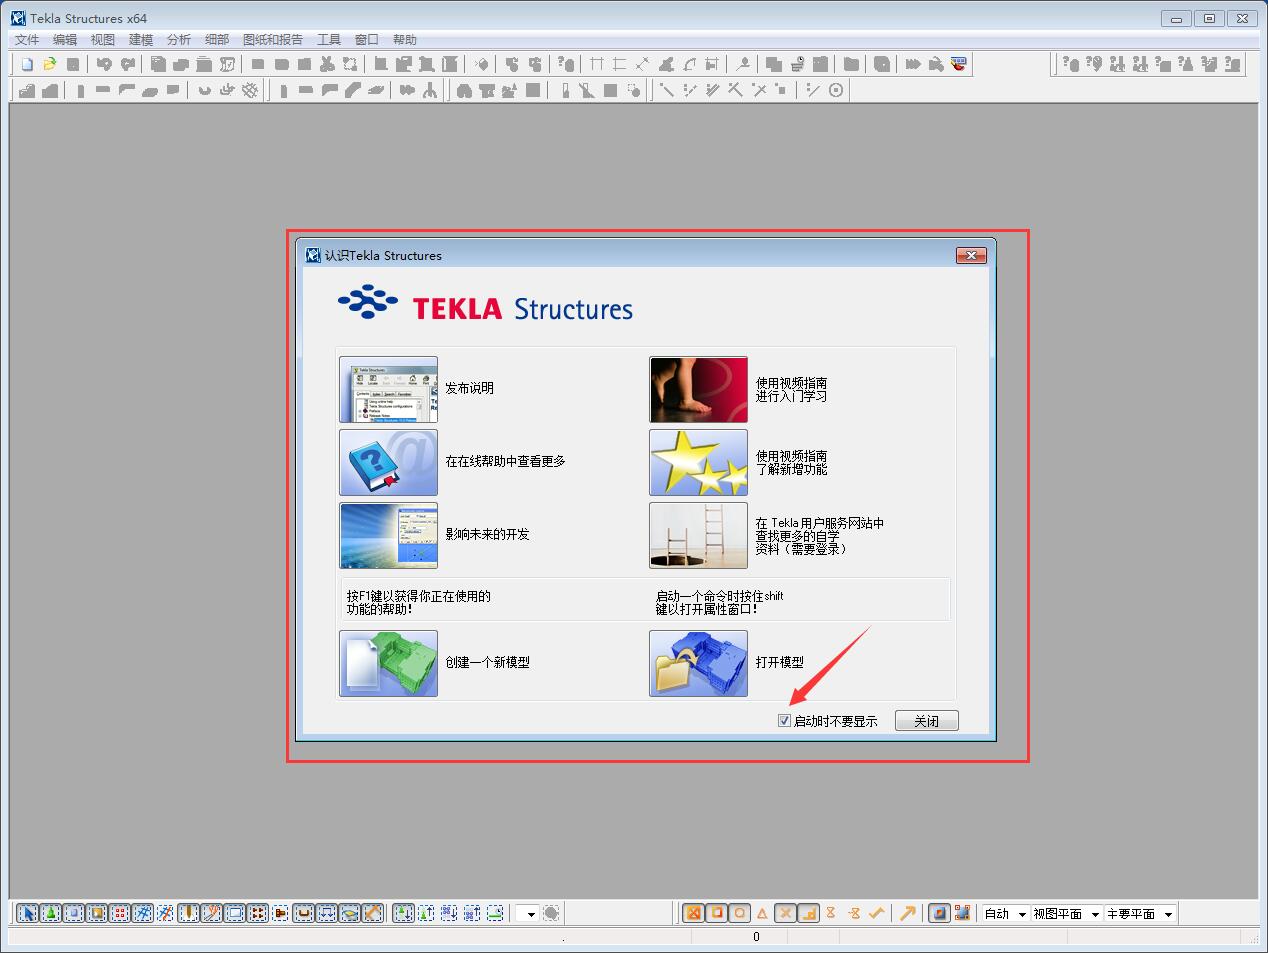Toggle the orange plain-square snap switch
Viewport: 1268px width, 953px height.
point(716,913)
